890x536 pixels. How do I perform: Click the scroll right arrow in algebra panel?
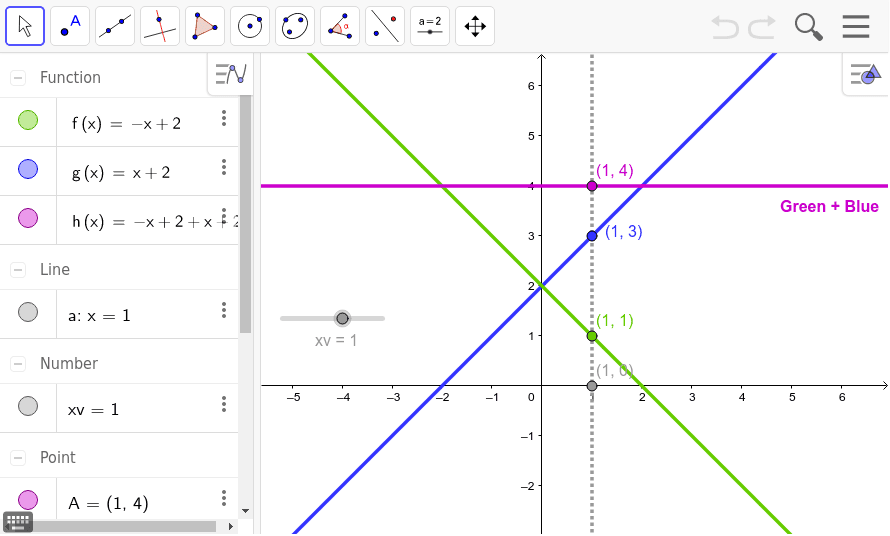230,526
